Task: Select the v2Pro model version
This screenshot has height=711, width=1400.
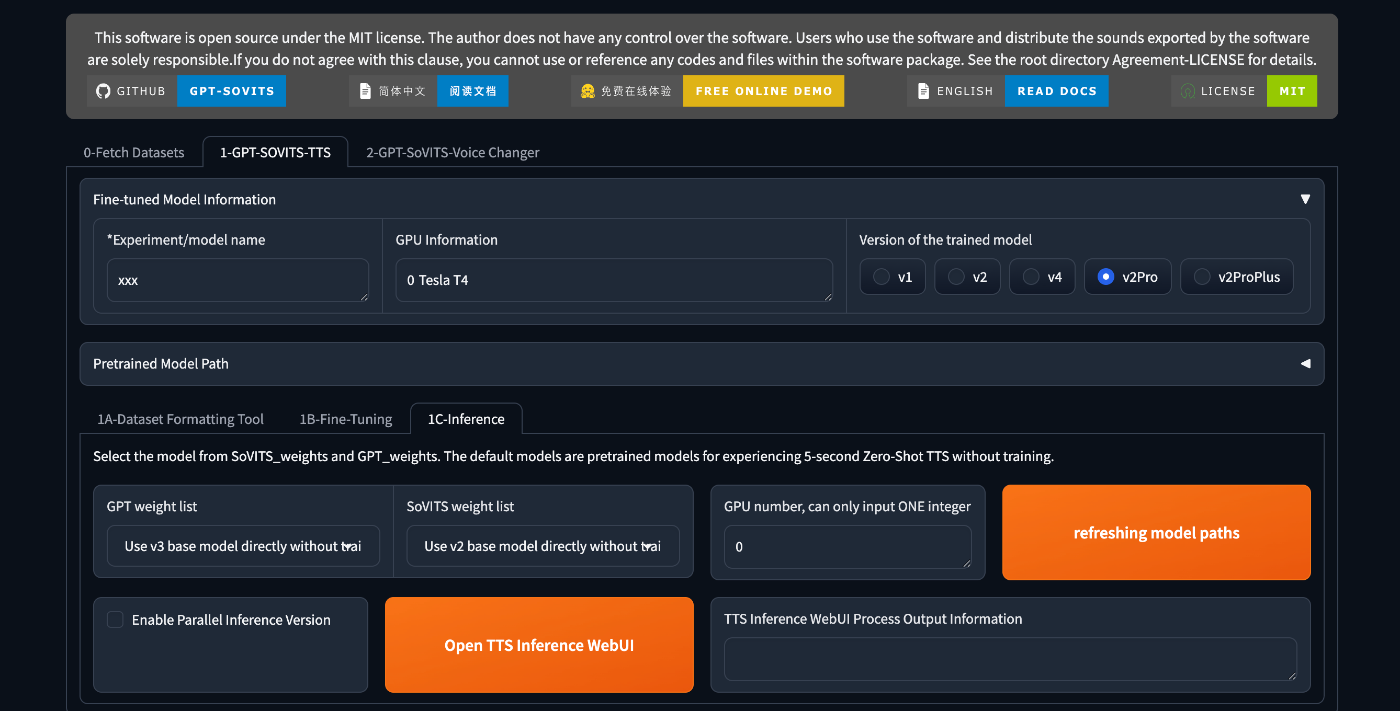Action: click(1128, 277)
